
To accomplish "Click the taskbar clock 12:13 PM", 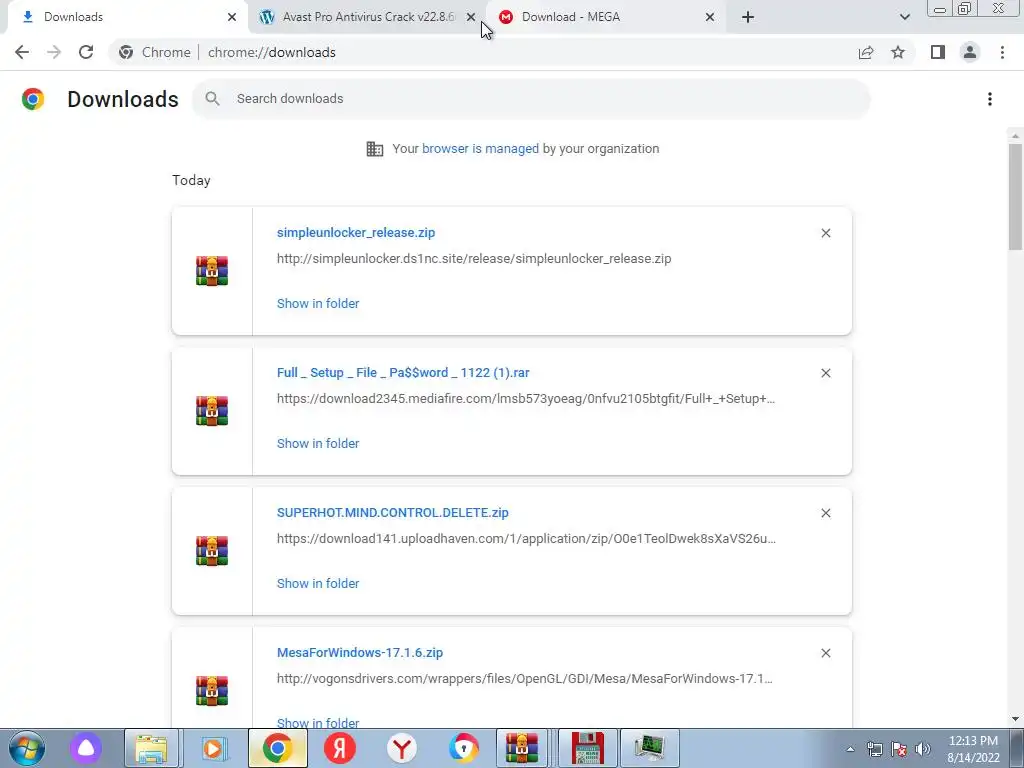I will (973, 749).
